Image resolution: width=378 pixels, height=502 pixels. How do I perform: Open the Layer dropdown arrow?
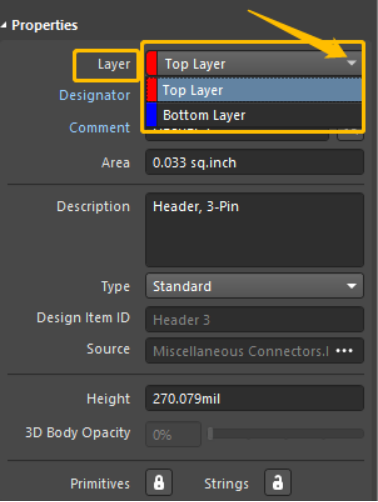[351, 63]
